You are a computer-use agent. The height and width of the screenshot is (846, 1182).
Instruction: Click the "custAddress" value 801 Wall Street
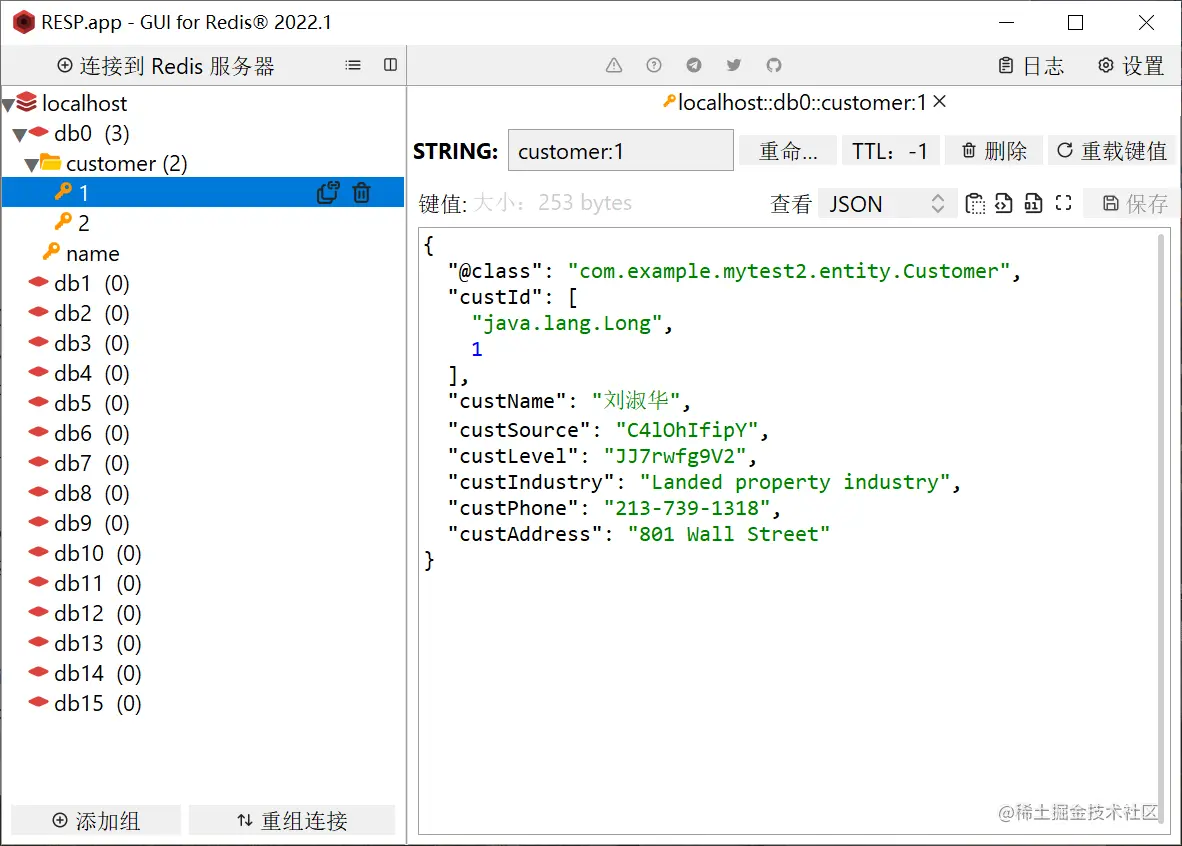[728, 534]
